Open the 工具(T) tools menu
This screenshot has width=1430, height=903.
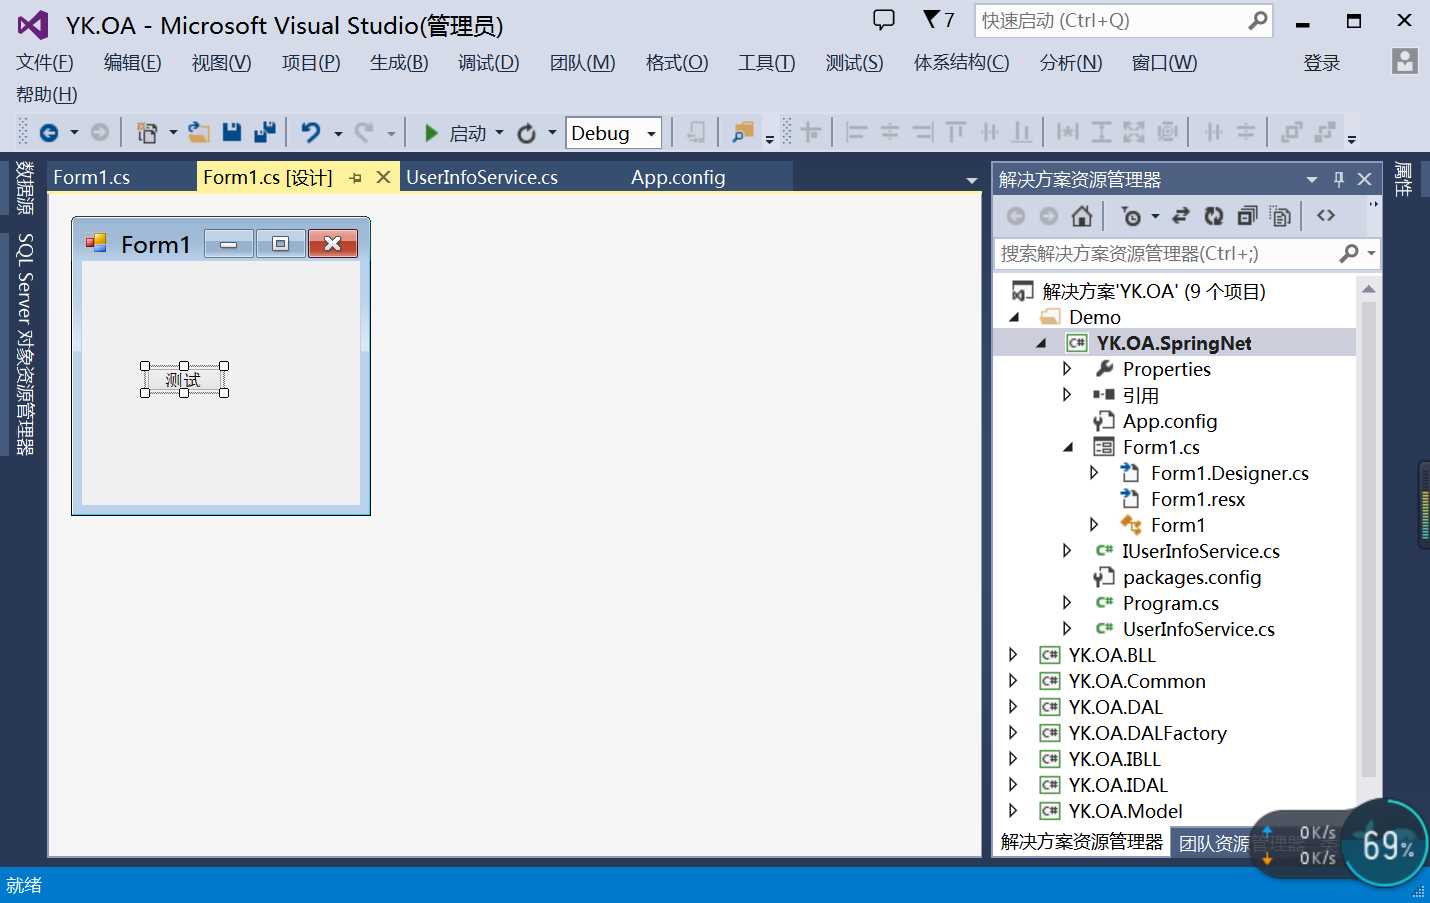(767, 62)
